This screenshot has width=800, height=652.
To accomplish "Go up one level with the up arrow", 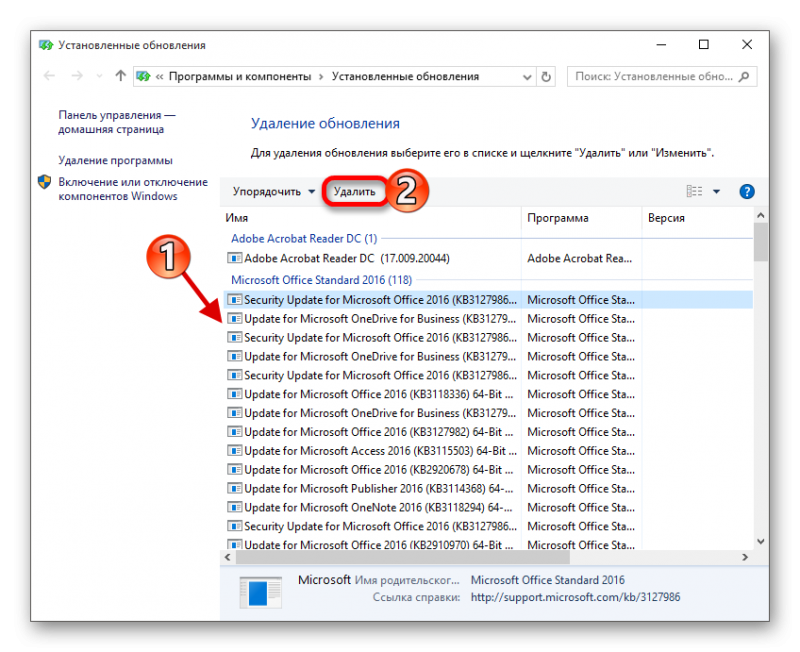I will pos(120,76).
